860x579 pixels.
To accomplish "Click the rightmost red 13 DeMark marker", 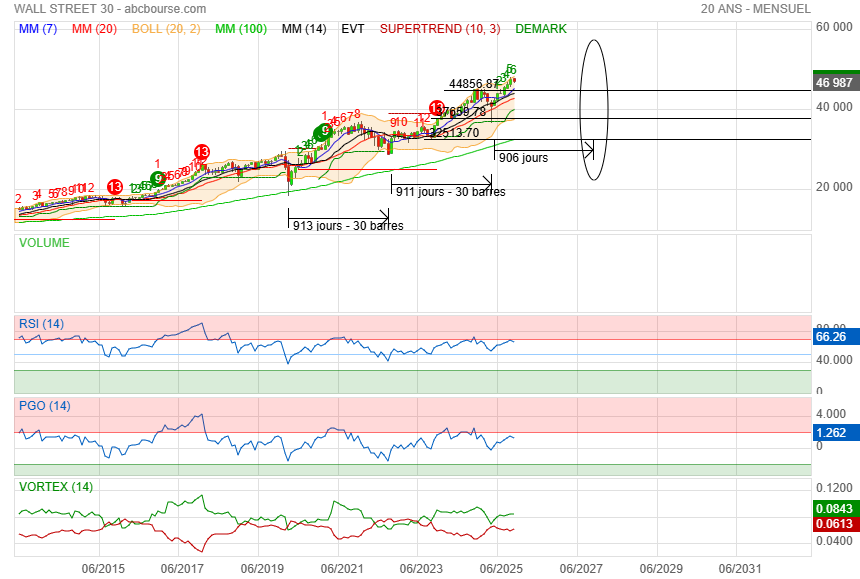I will pos(437,108).
